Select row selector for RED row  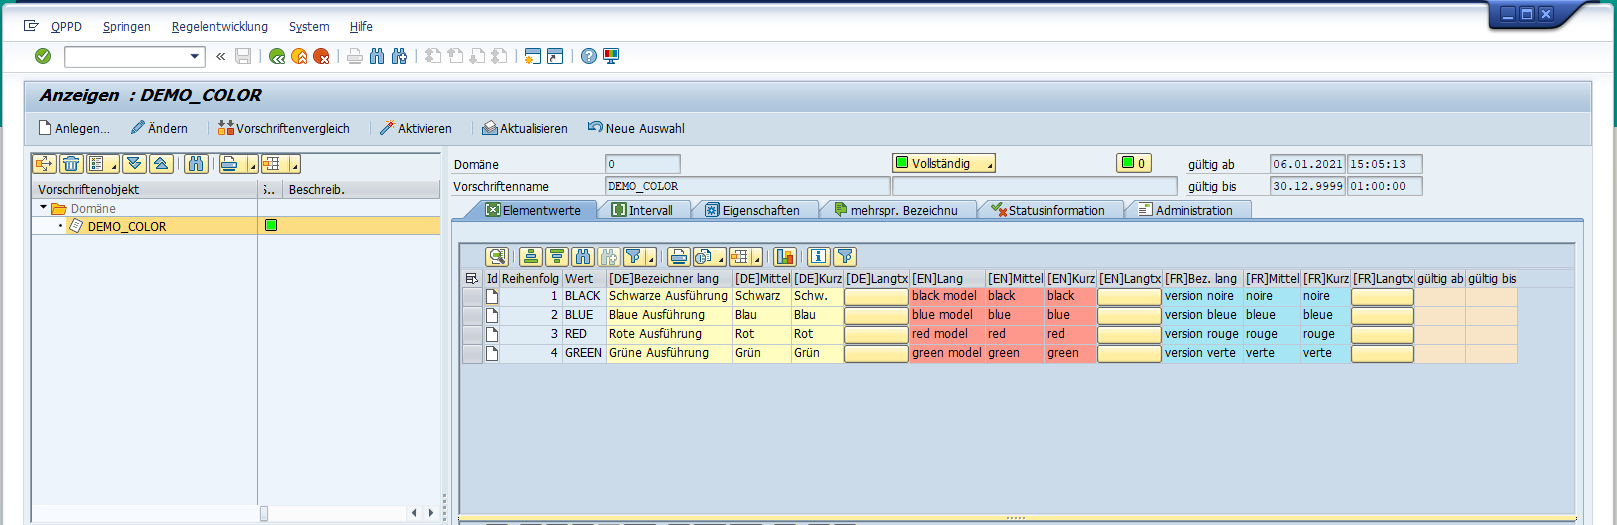pos(472,334)
